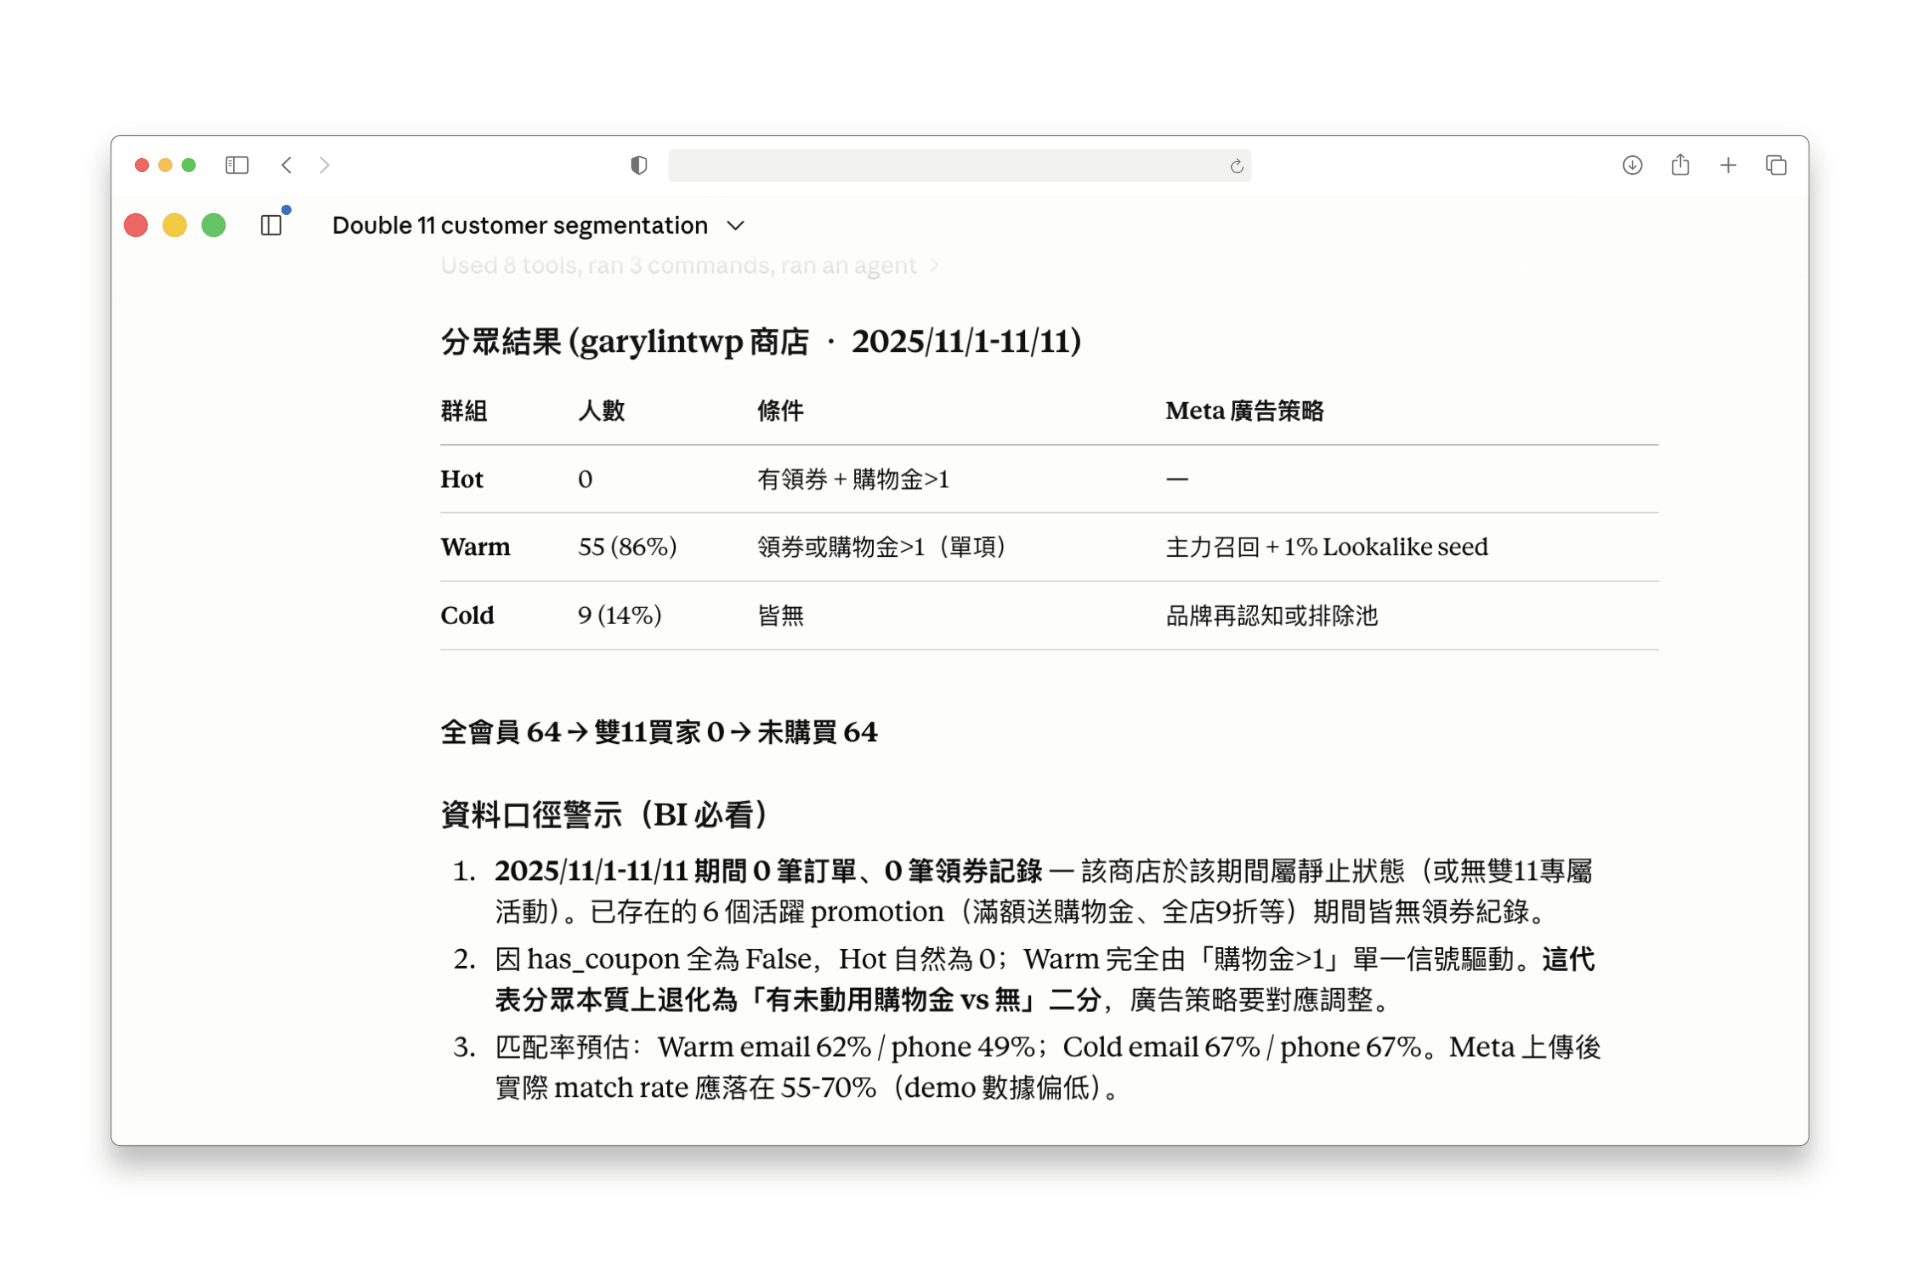Viewport: 1920px width, 1280px height.
Task: Click the browser address bar
Action: point(959,165)
